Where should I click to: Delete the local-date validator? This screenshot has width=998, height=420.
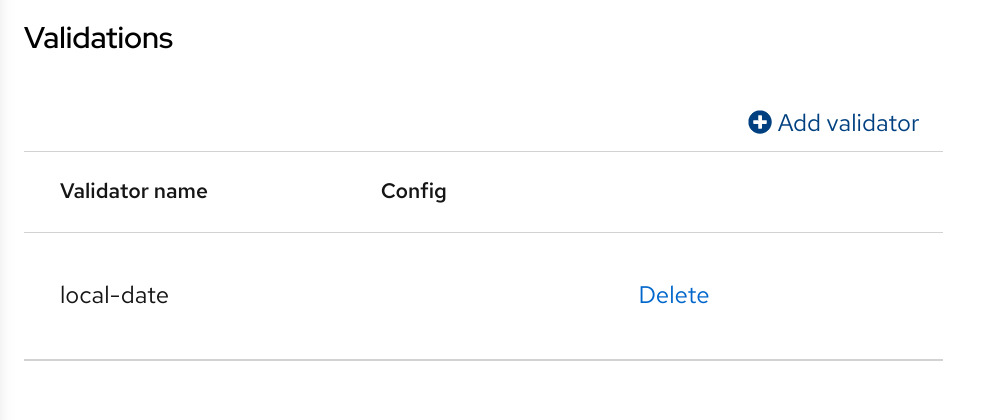[673, 295]
